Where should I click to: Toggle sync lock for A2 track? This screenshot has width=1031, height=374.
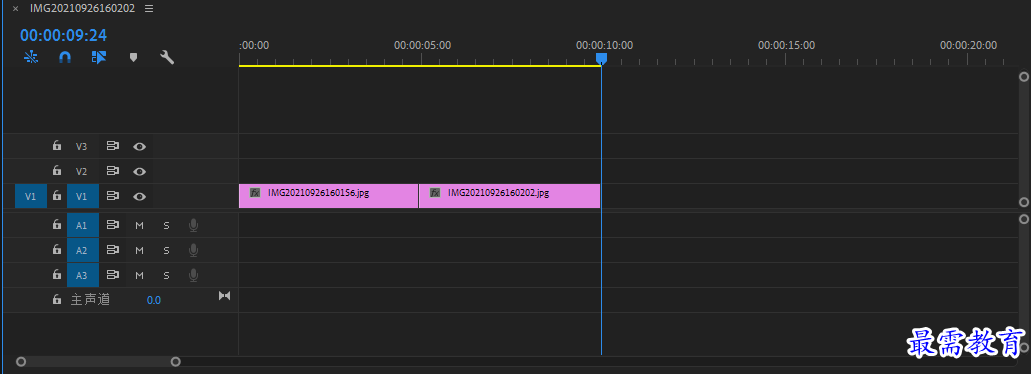pos(112,250)
